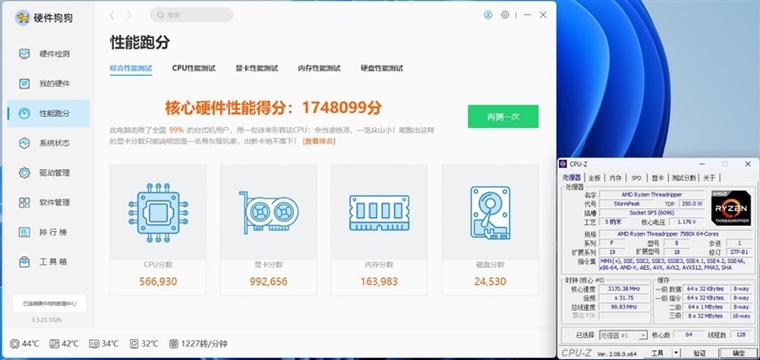The image size is (760, 360).
Task: Click the 性能跑分 page heading
Action: click(140, 42)
